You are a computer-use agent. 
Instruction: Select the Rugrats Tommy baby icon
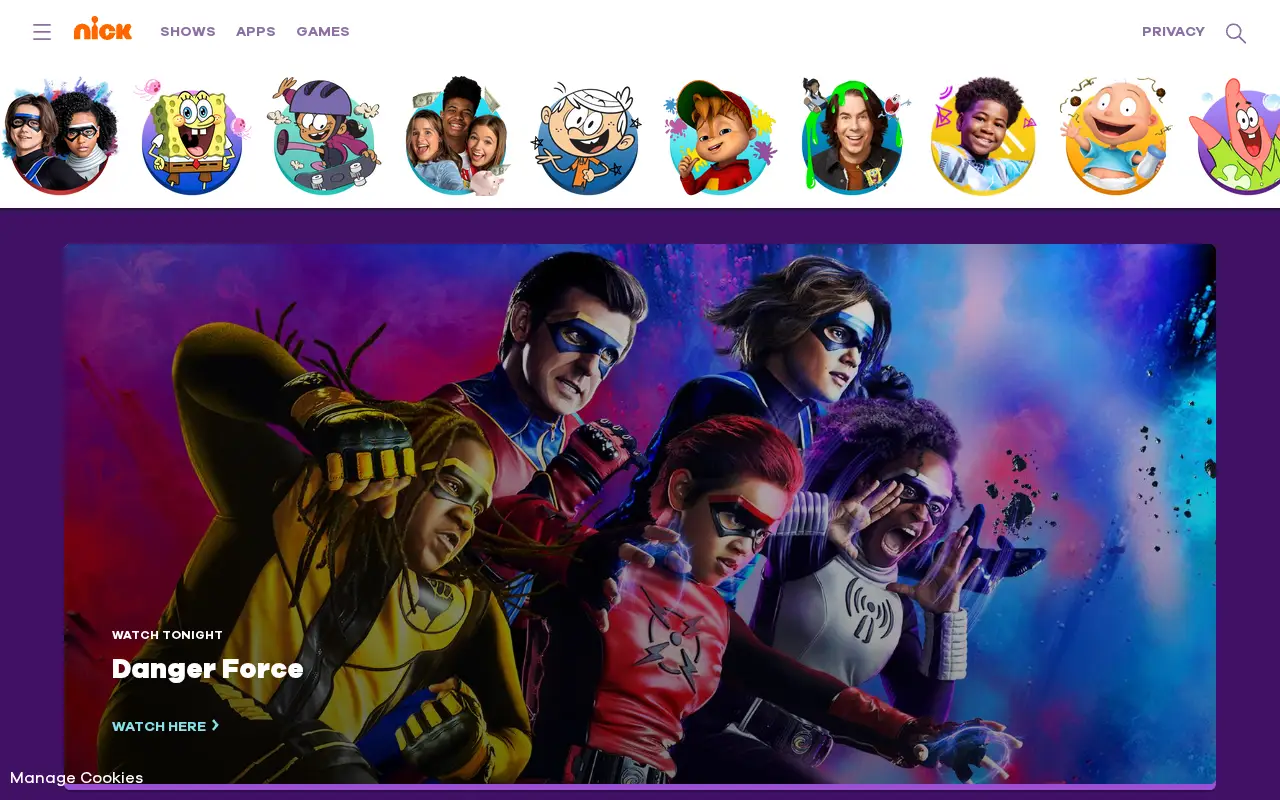[1115, 136]
